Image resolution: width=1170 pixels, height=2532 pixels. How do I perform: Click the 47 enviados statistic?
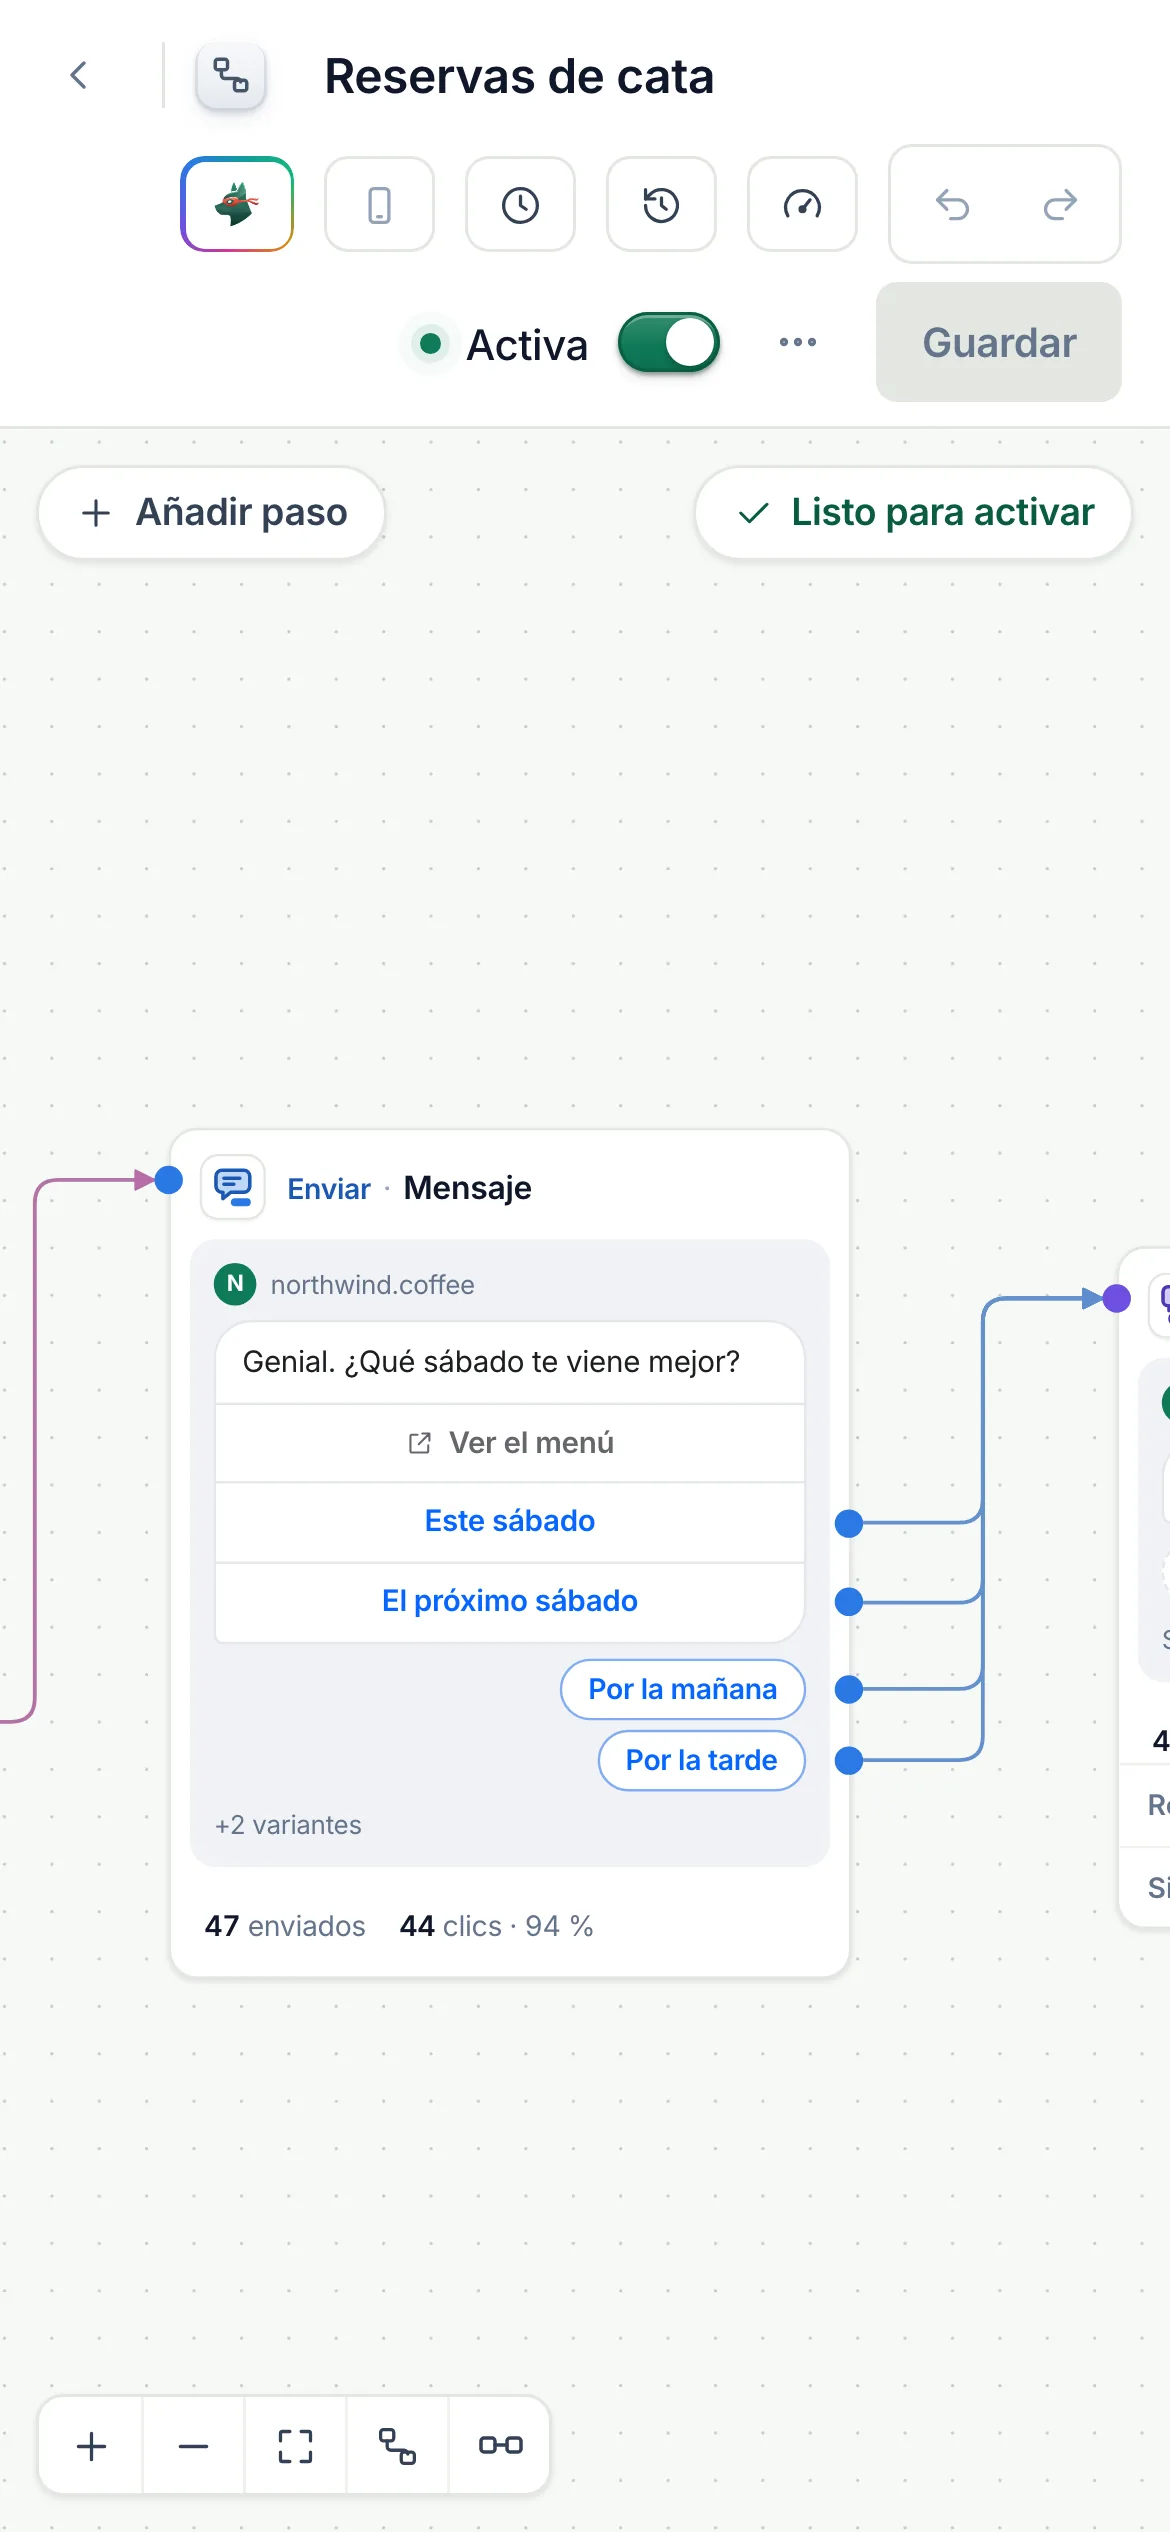click(285, 1926)
